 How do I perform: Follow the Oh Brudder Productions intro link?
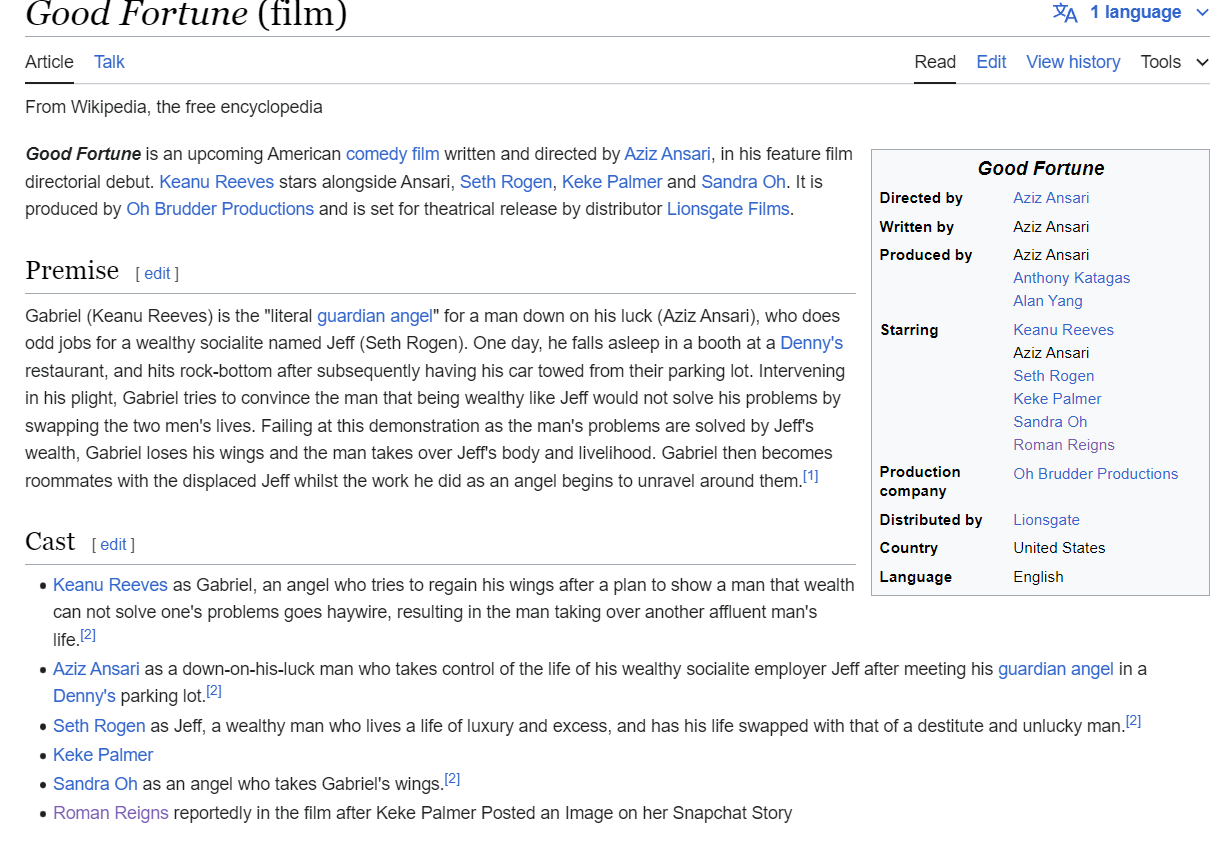point(220,209)
